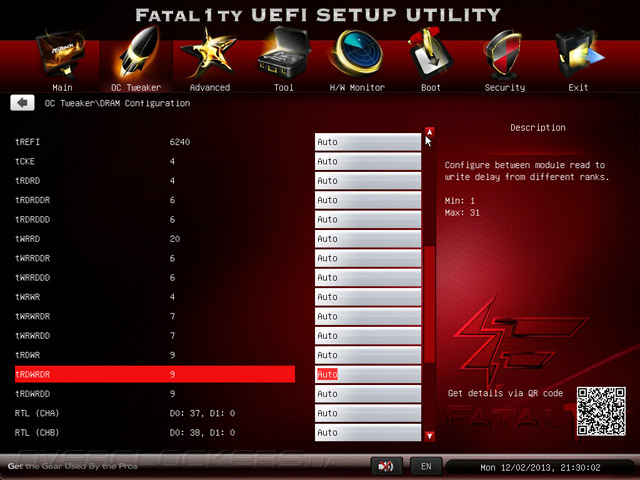640x480 pixels.
Task: Click the value D0: 37, D1: 0
Action: pyautogui.click(x=202, y=413)
